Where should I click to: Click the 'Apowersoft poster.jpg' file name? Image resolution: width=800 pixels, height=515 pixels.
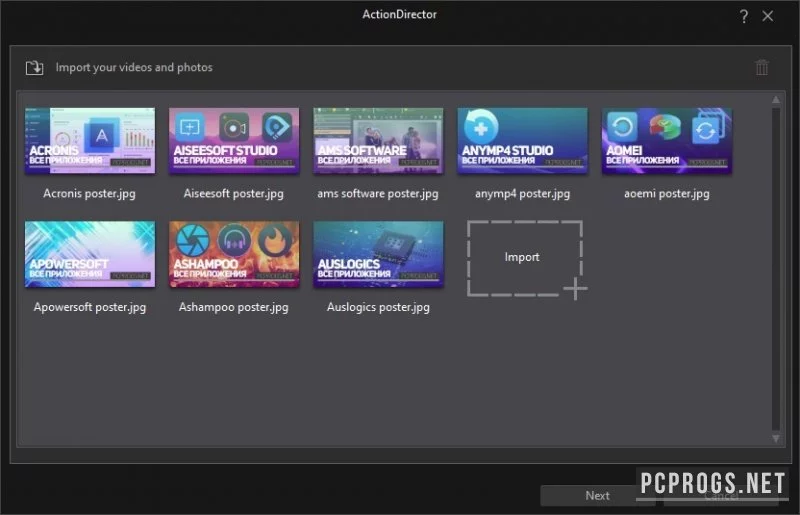point(90,307)
